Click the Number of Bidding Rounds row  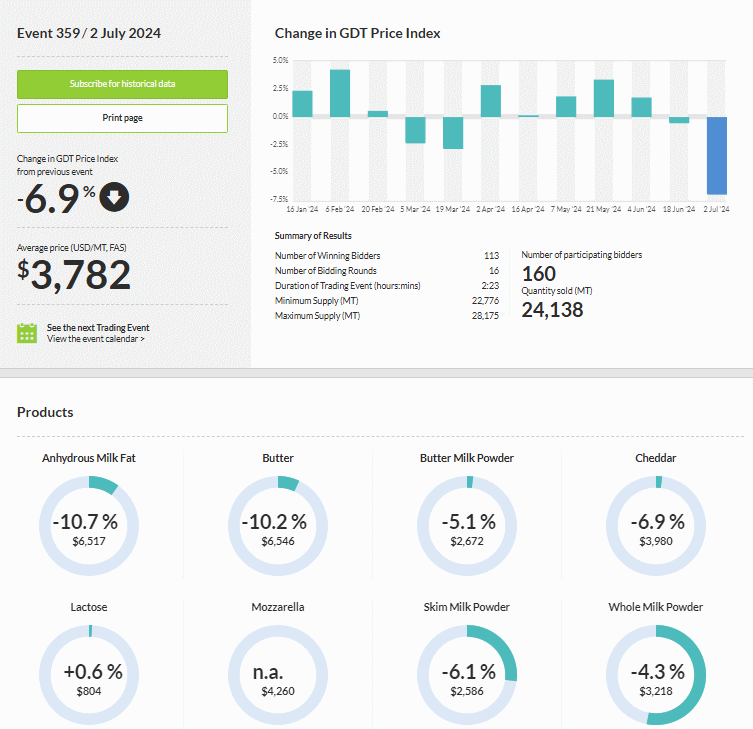click(387, 271)
